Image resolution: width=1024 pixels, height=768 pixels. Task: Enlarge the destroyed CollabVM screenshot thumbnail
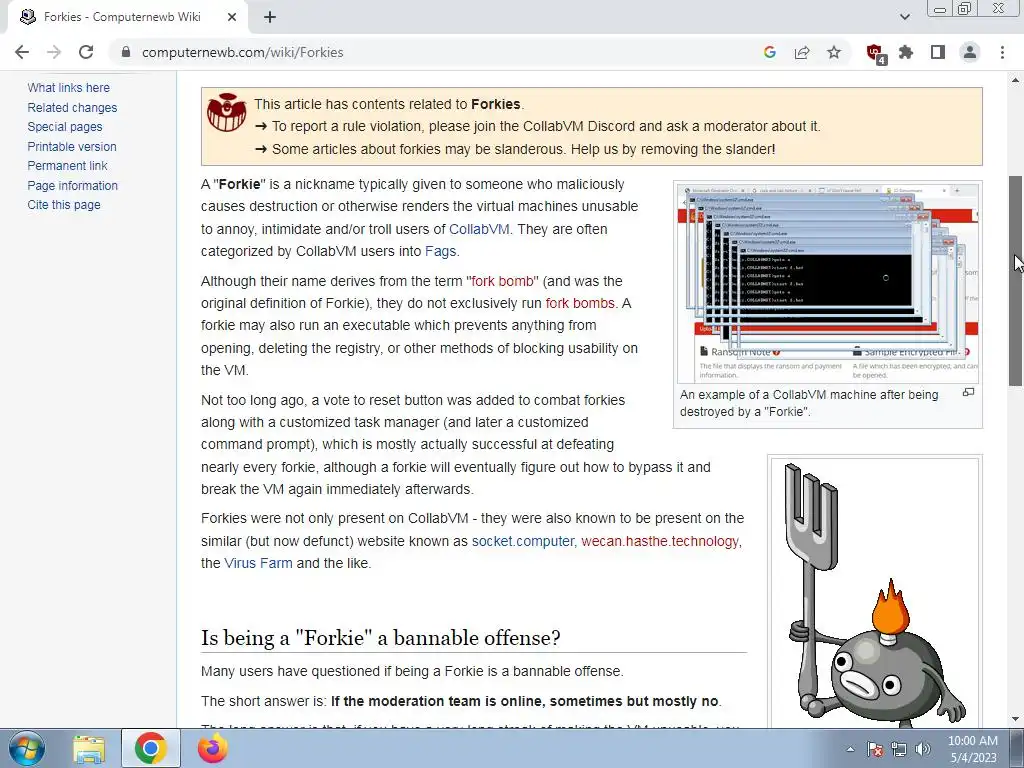tap(827, 282)
